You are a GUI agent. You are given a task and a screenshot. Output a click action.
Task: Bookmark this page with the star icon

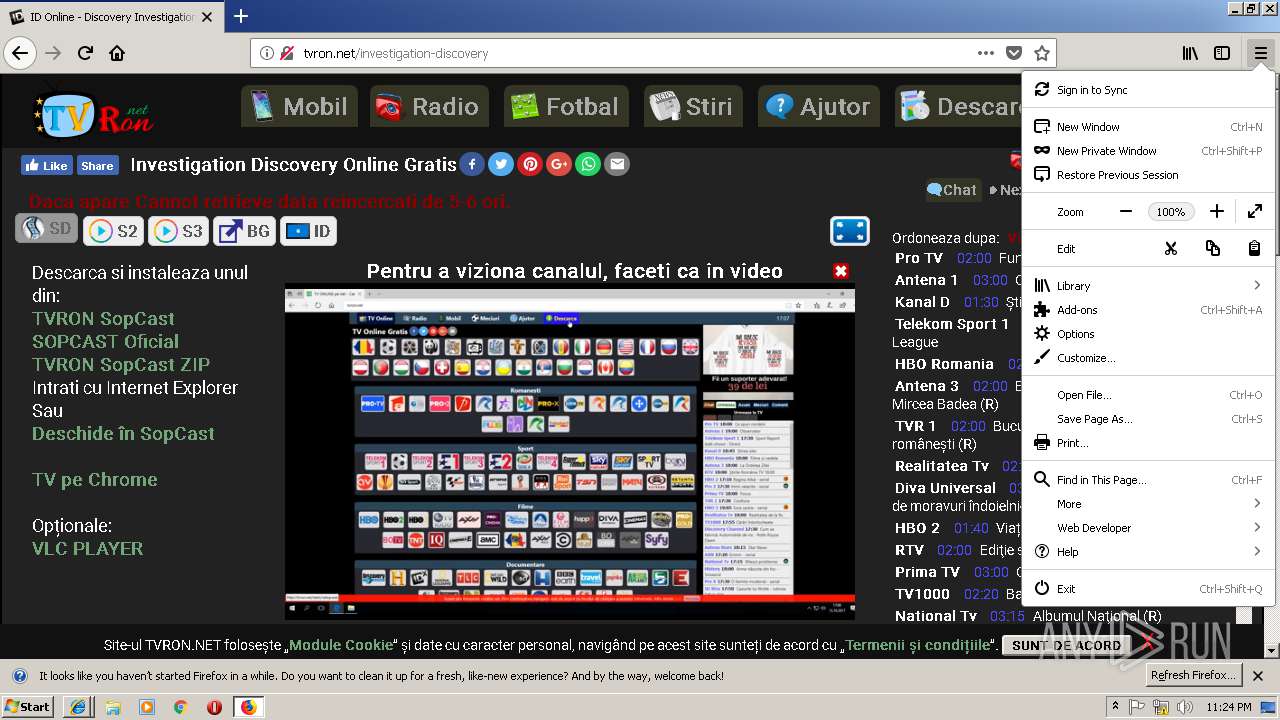click(1041, 53)
